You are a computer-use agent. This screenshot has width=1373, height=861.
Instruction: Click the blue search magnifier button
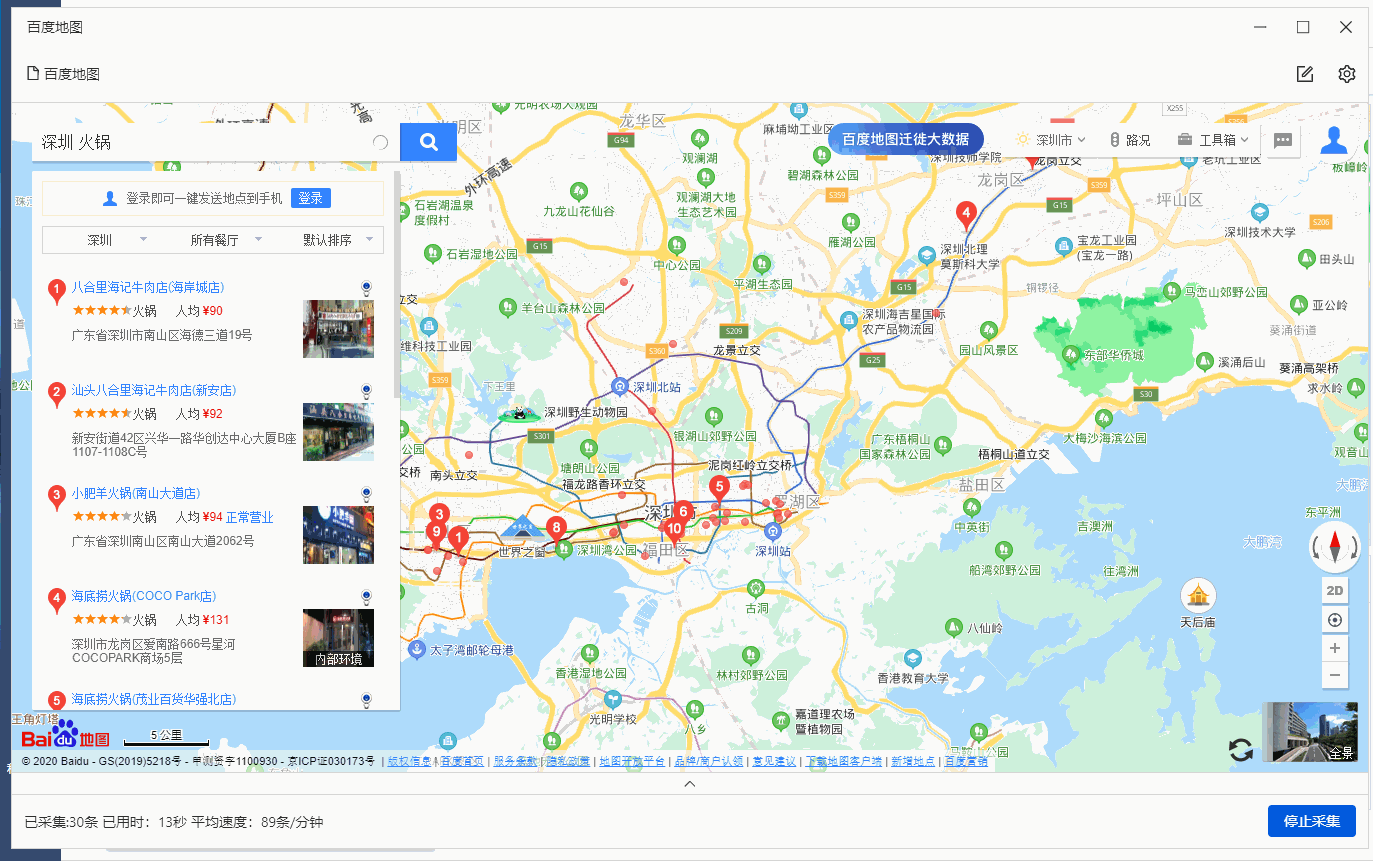pyautogui.click(x=428, y=142)
